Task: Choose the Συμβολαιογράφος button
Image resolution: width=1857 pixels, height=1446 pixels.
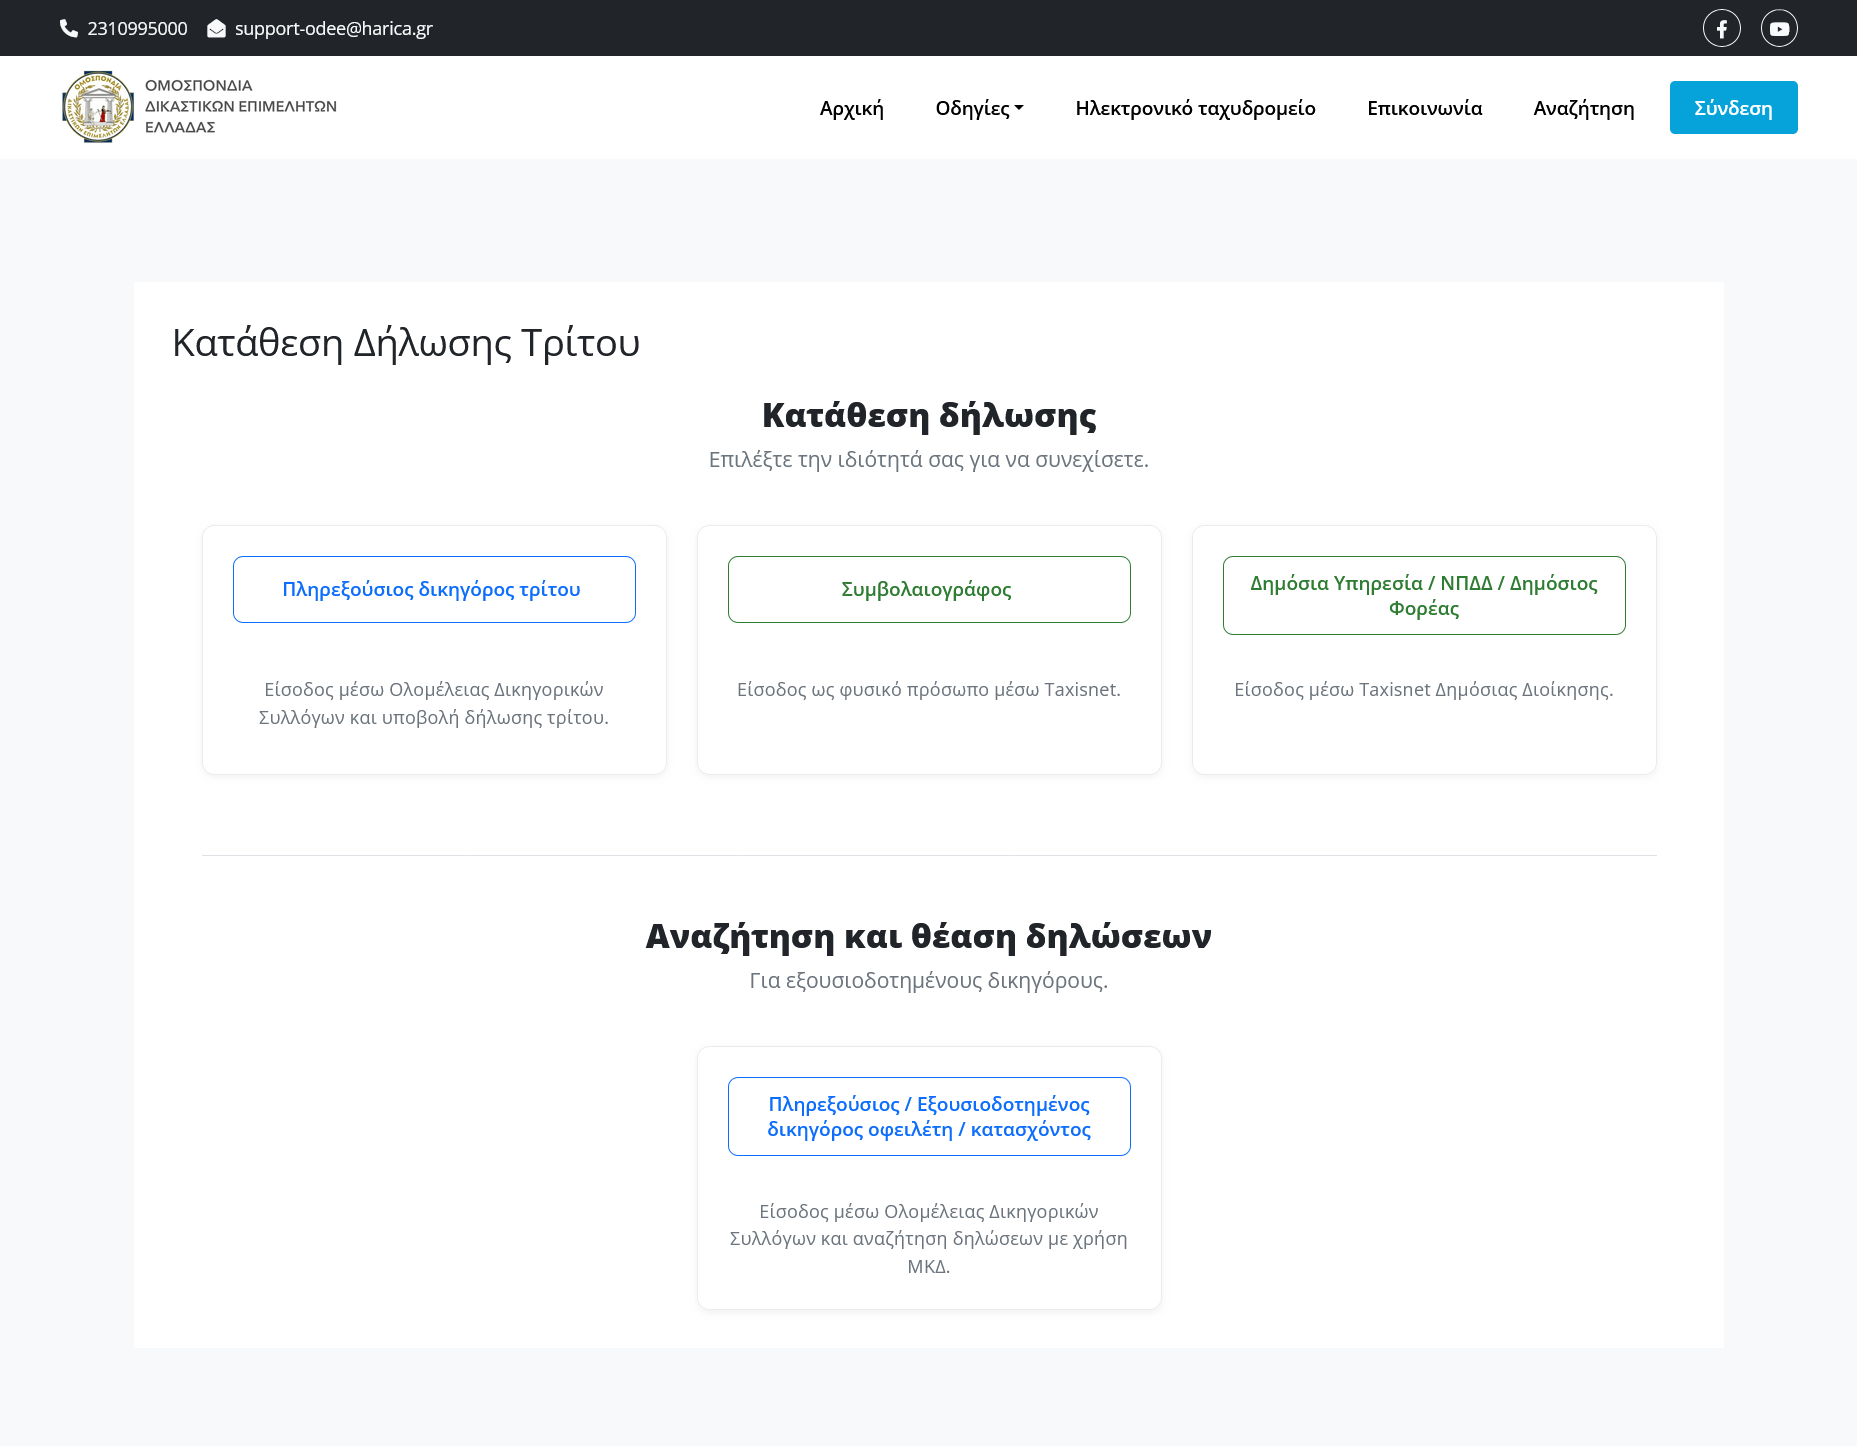Action: (x=929, y=589)
